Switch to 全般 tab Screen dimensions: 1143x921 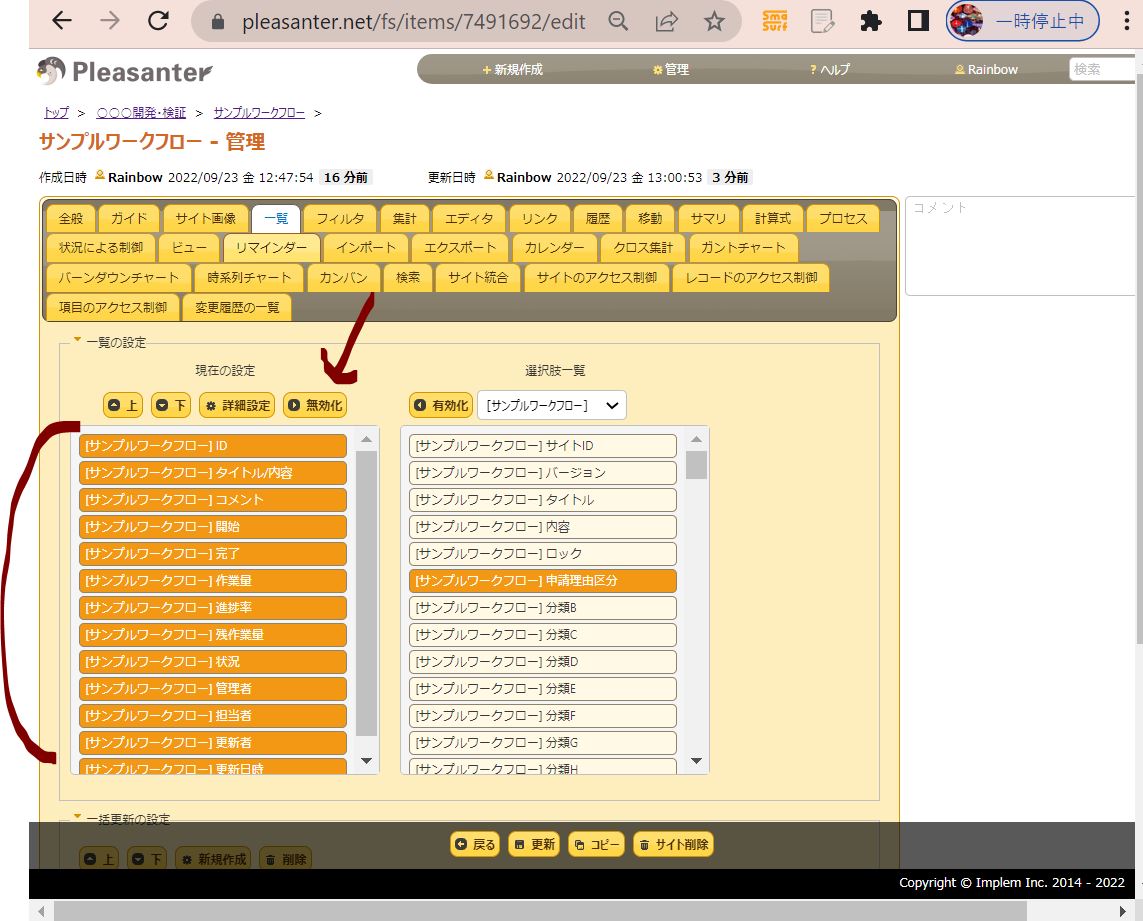(x=71, y=219)
